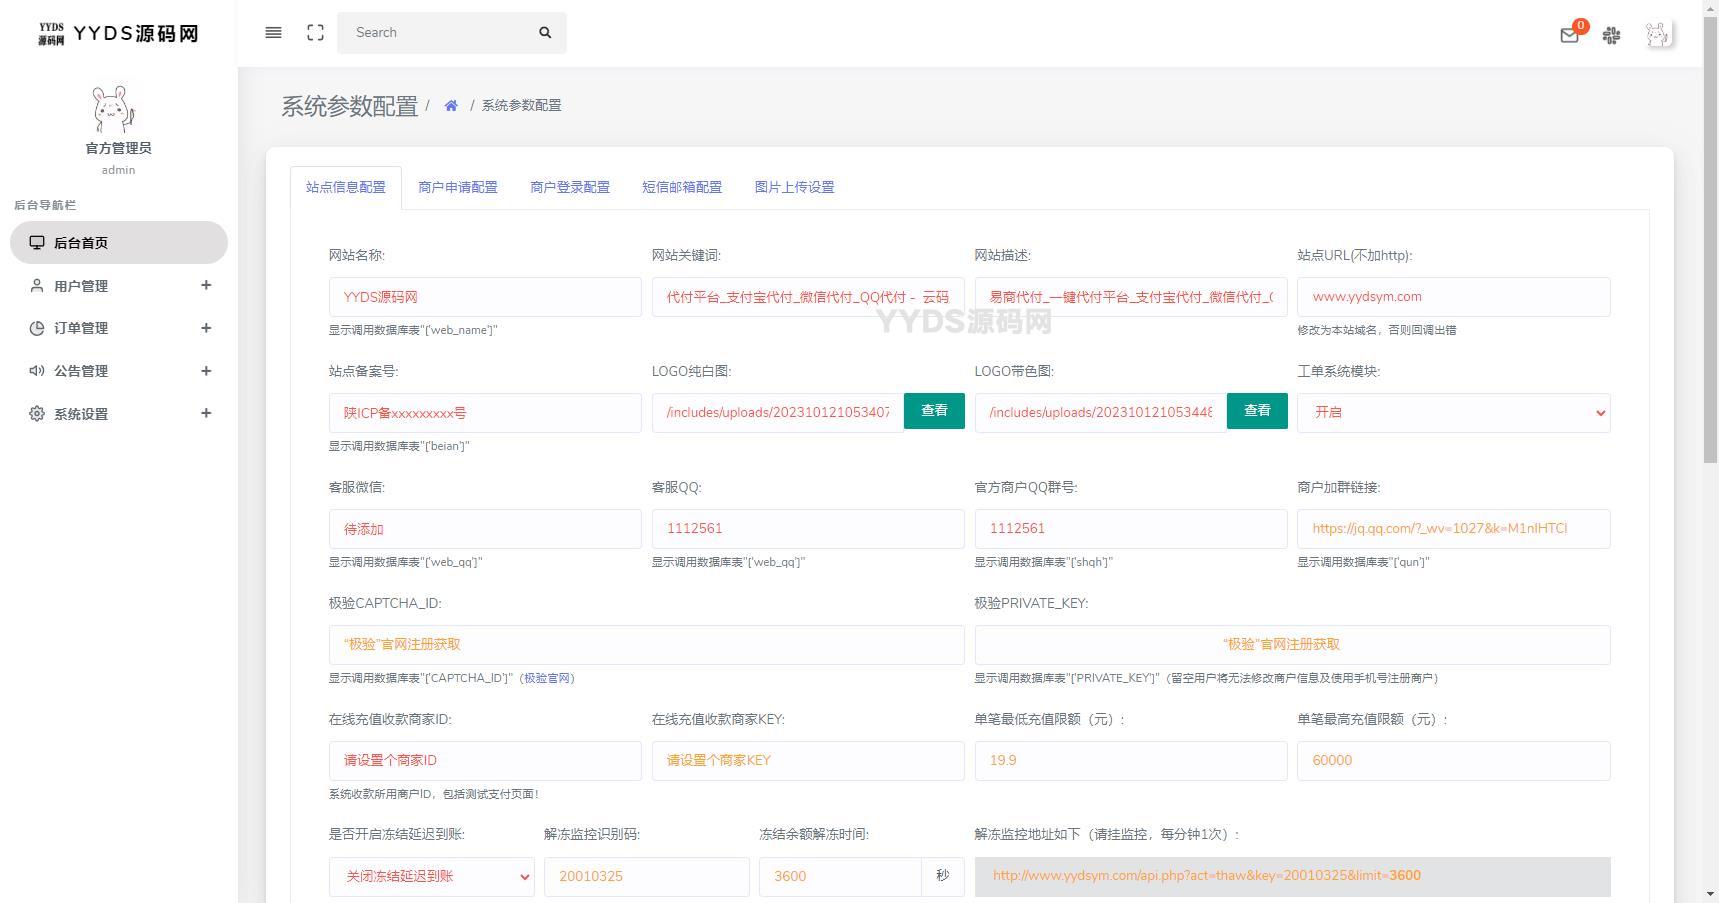Go to 后台首页 in sidebar

[x=118, y=243]
